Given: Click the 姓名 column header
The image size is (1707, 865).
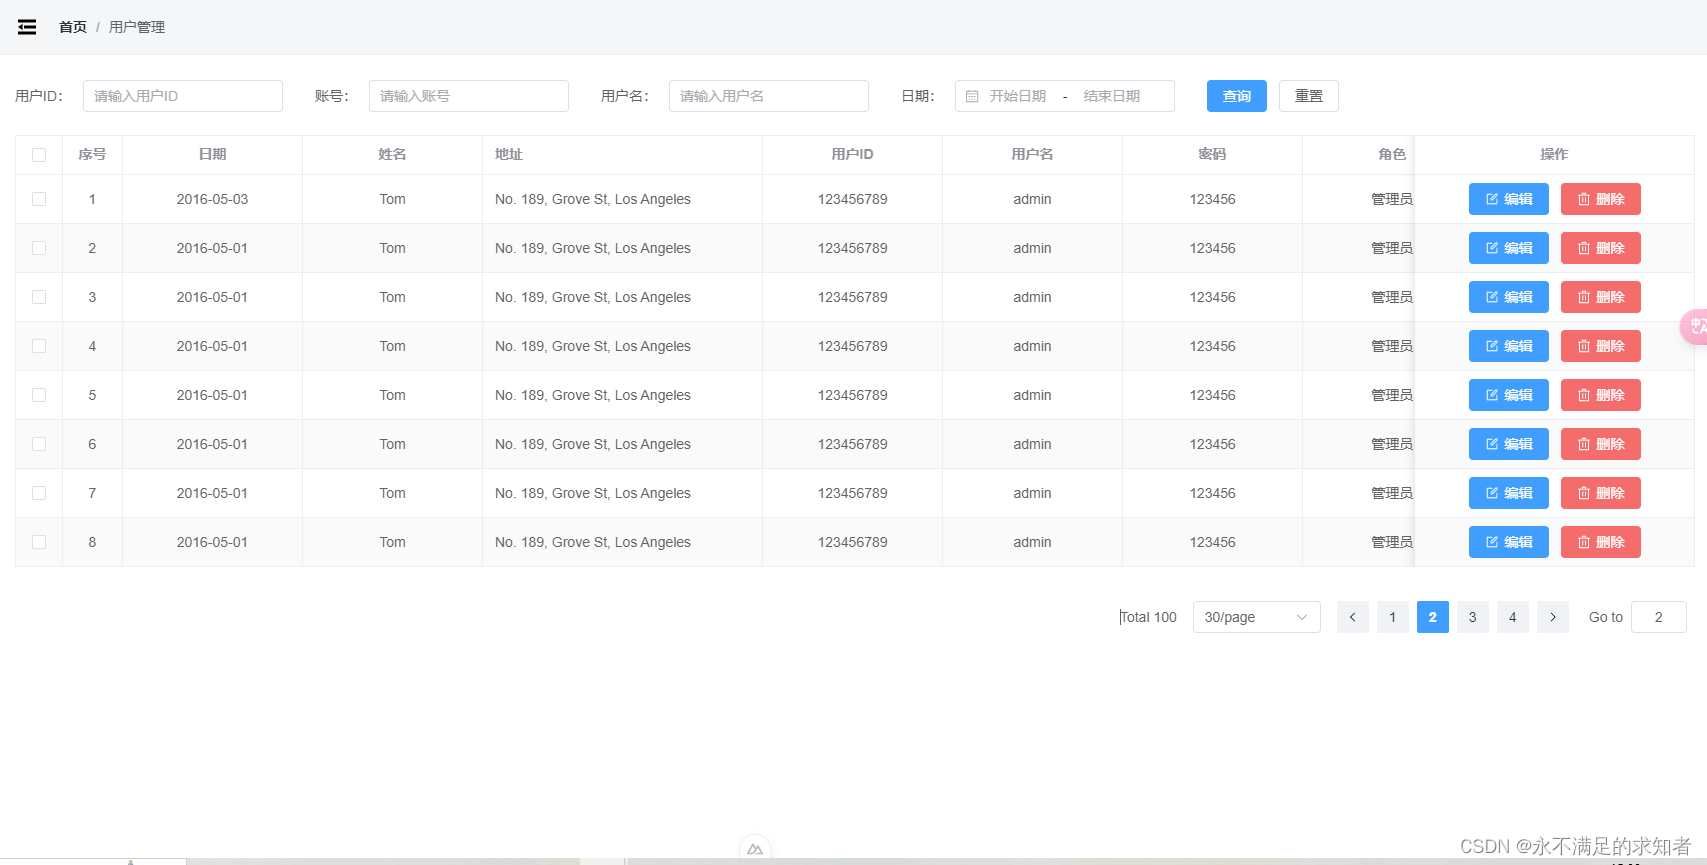Looking at the screenshot, I should point(392,154).
